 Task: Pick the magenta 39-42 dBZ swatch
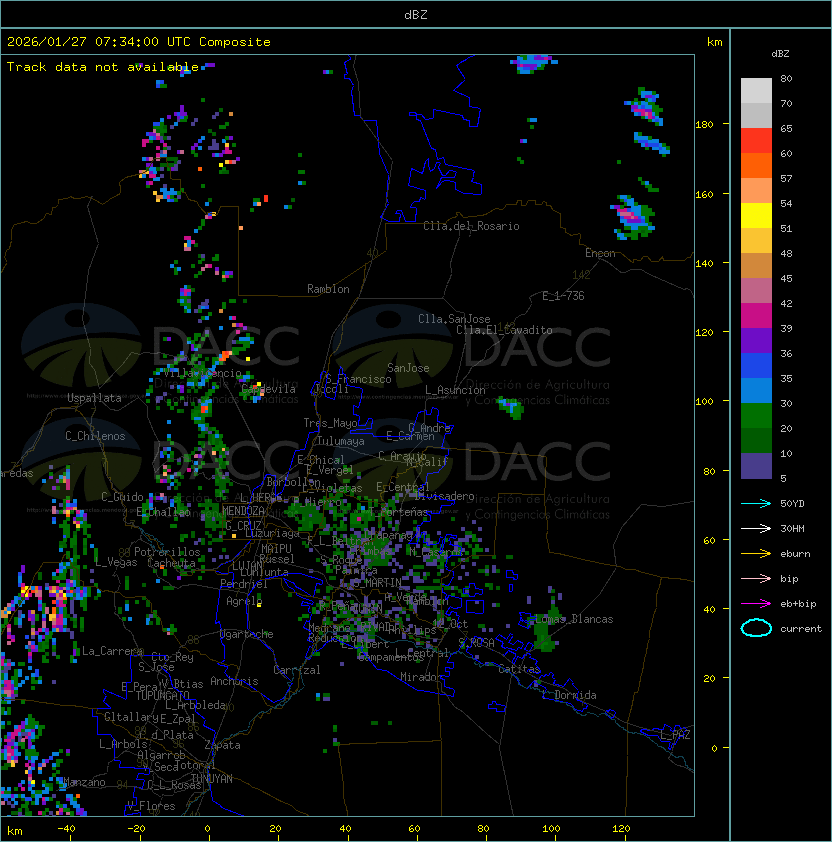pyautogui.click(x=756, y=315)
